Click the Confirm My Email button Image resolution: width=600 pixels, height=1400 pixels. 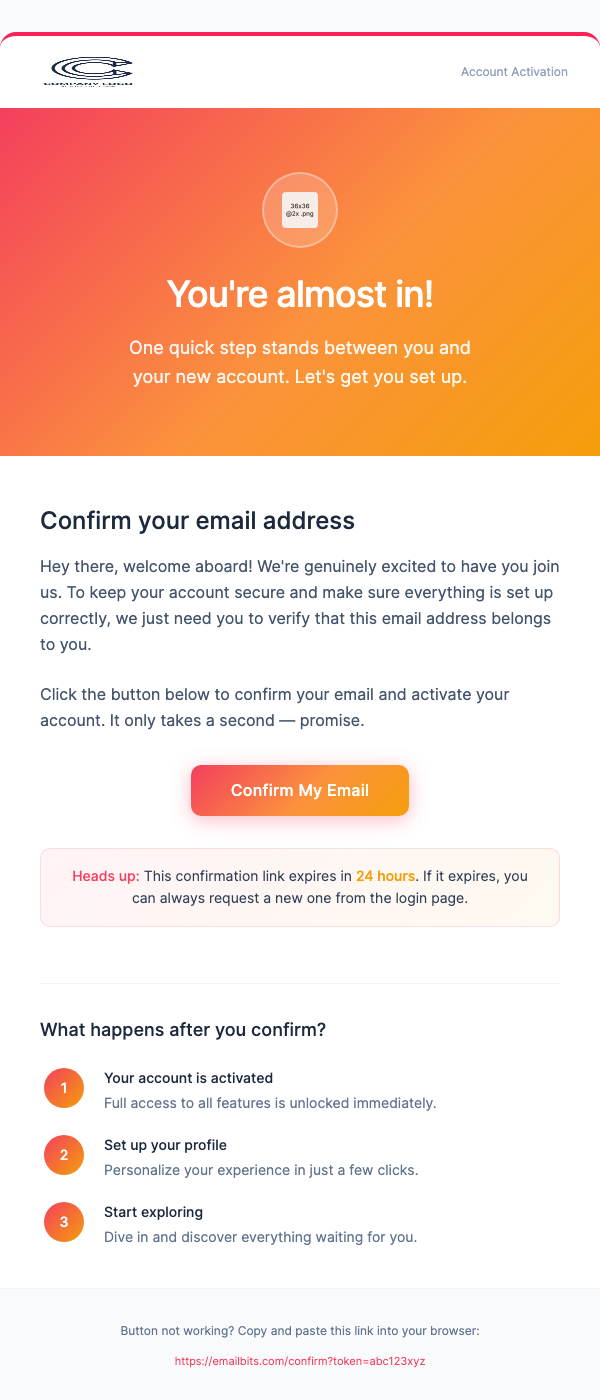click(300, 790)
